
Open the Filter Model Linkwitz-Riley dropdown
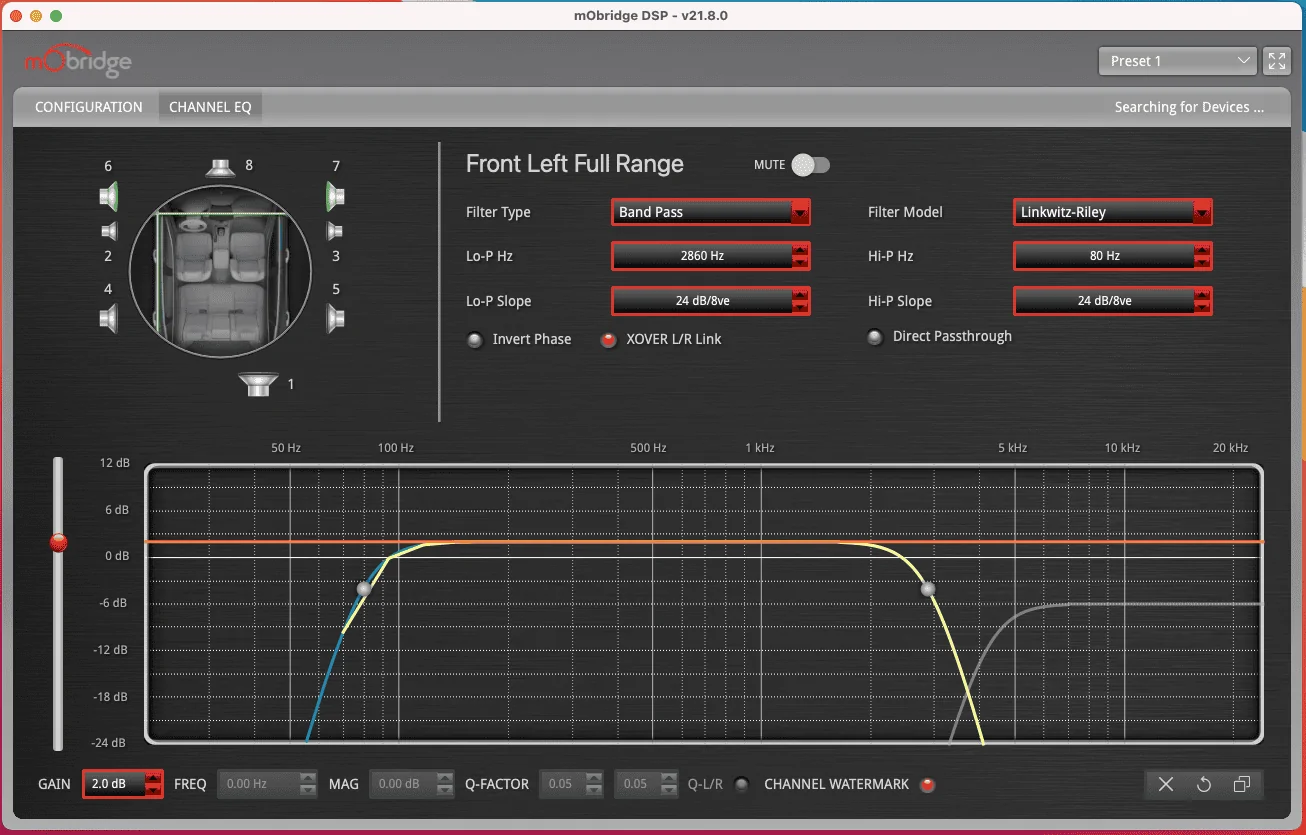tap(1113, 212)
